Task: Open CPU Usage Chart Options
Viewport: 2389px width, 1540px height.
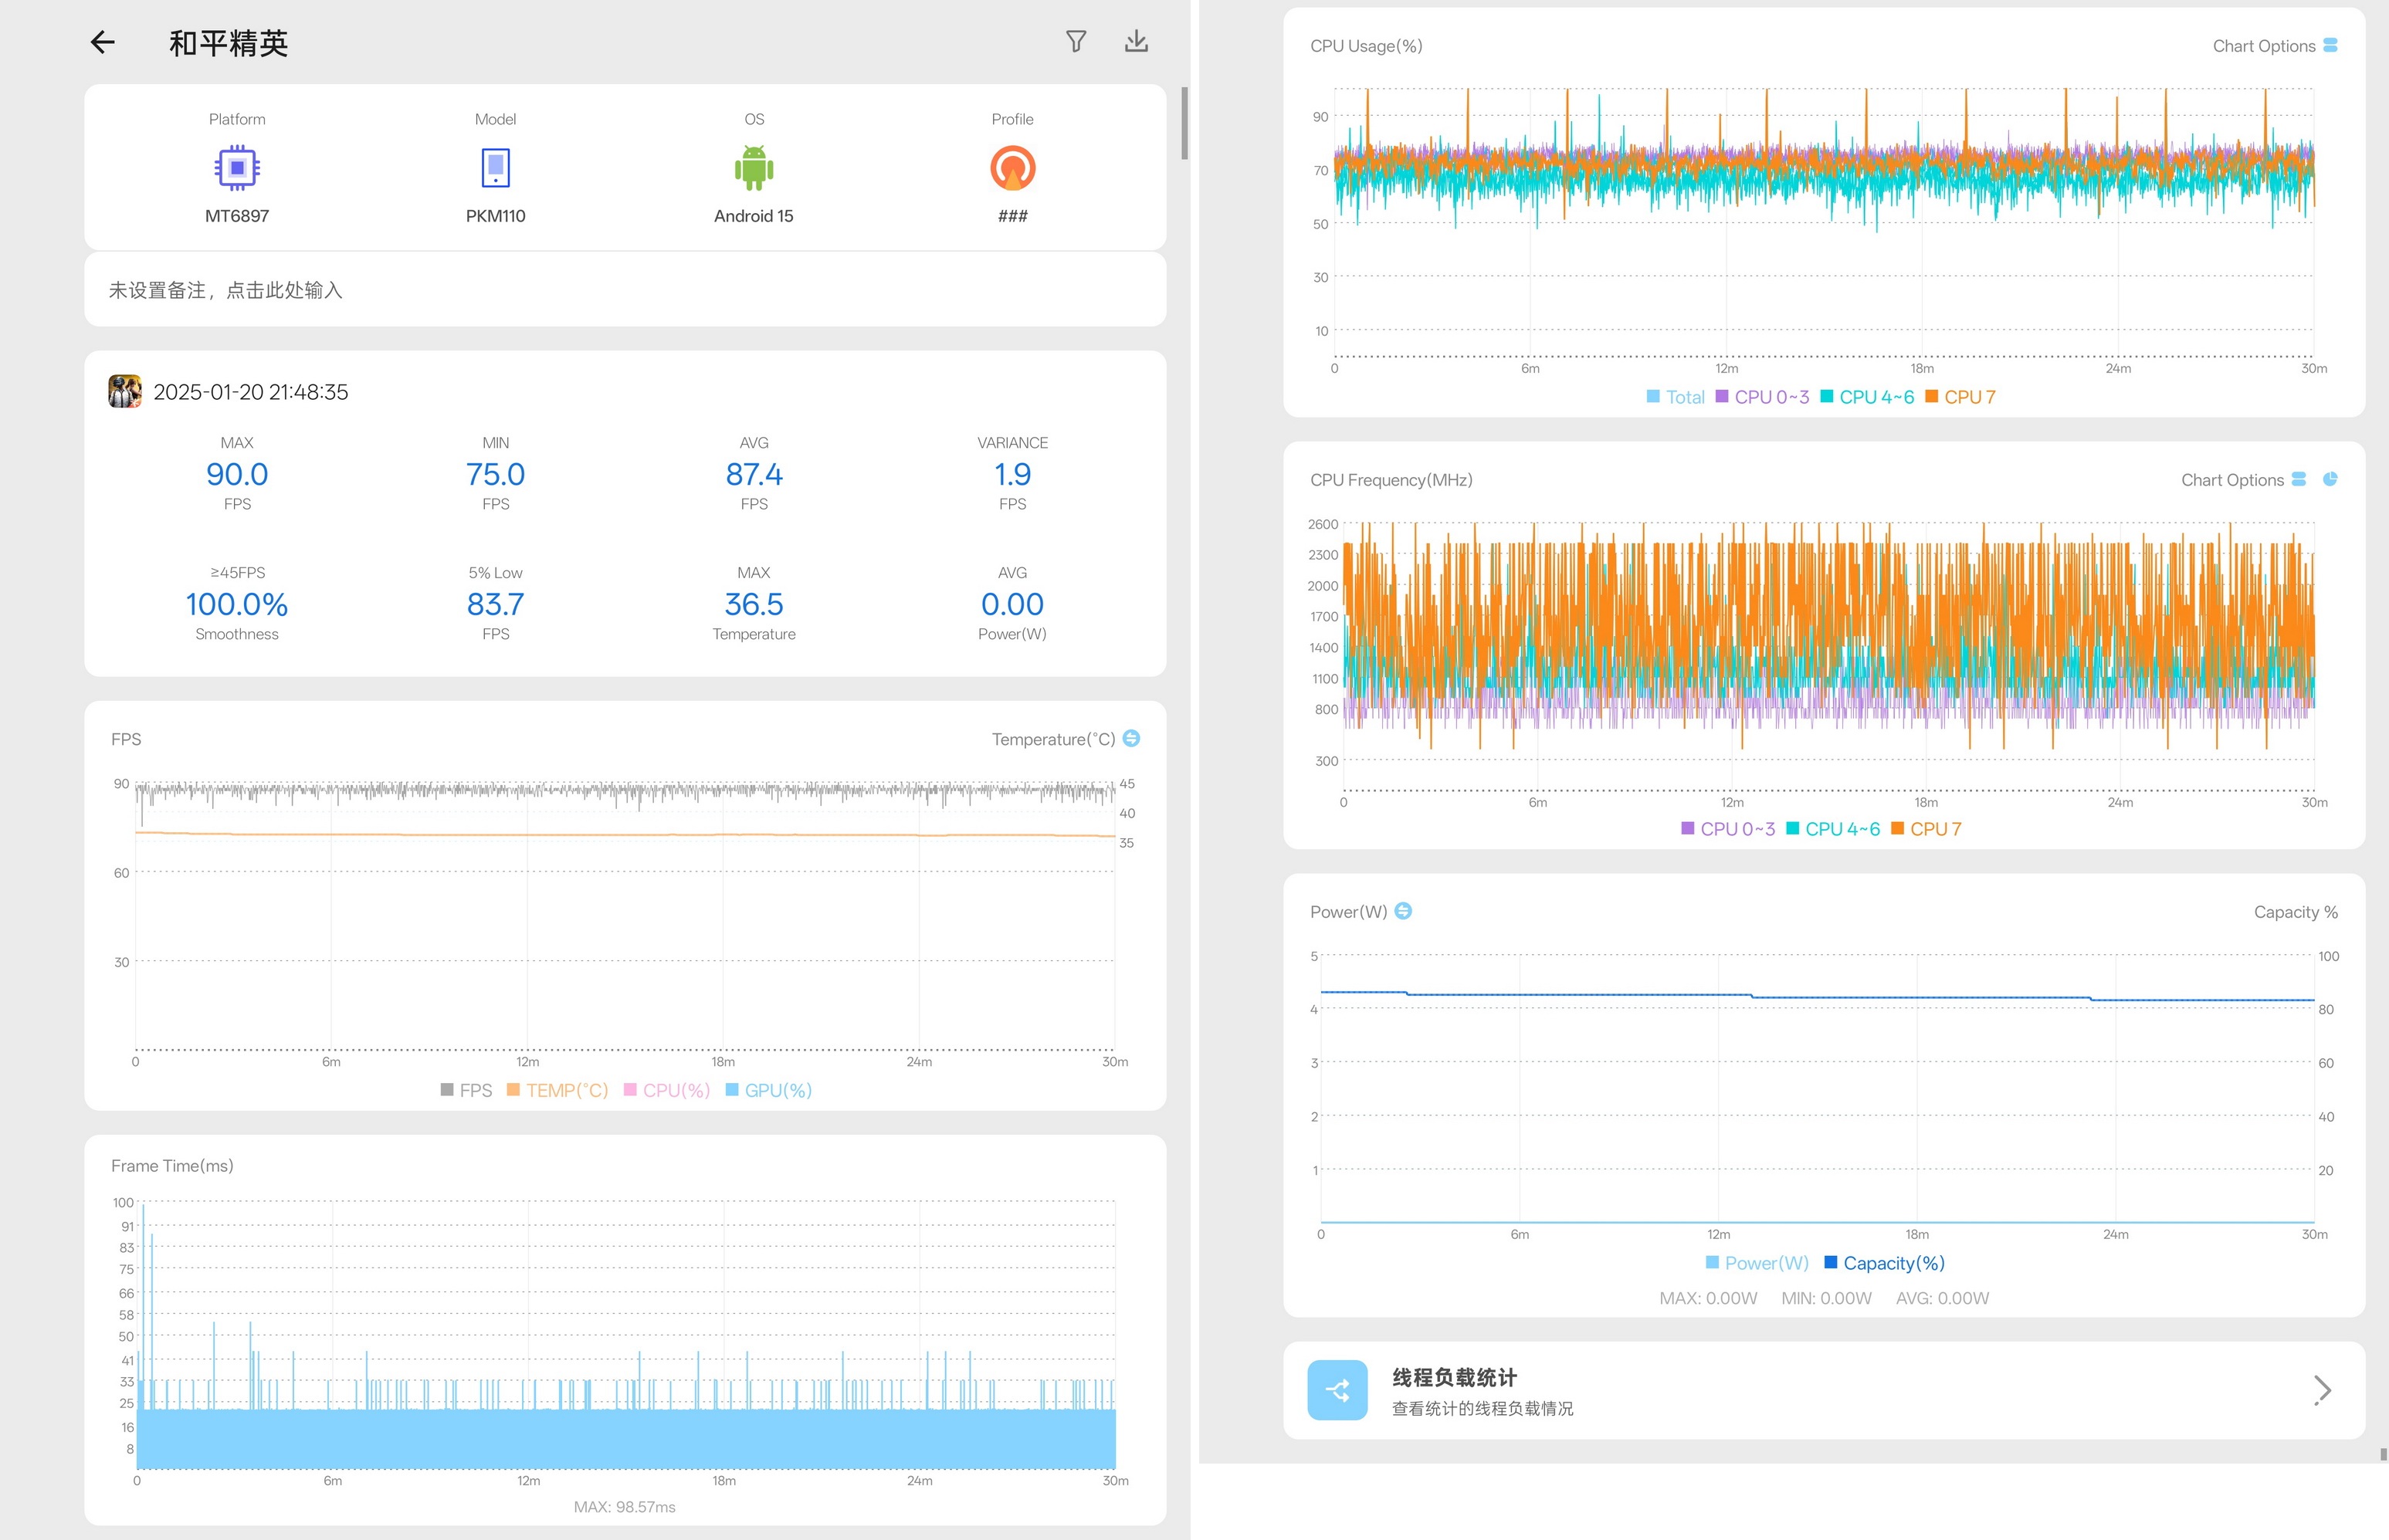Action: 2274,46
